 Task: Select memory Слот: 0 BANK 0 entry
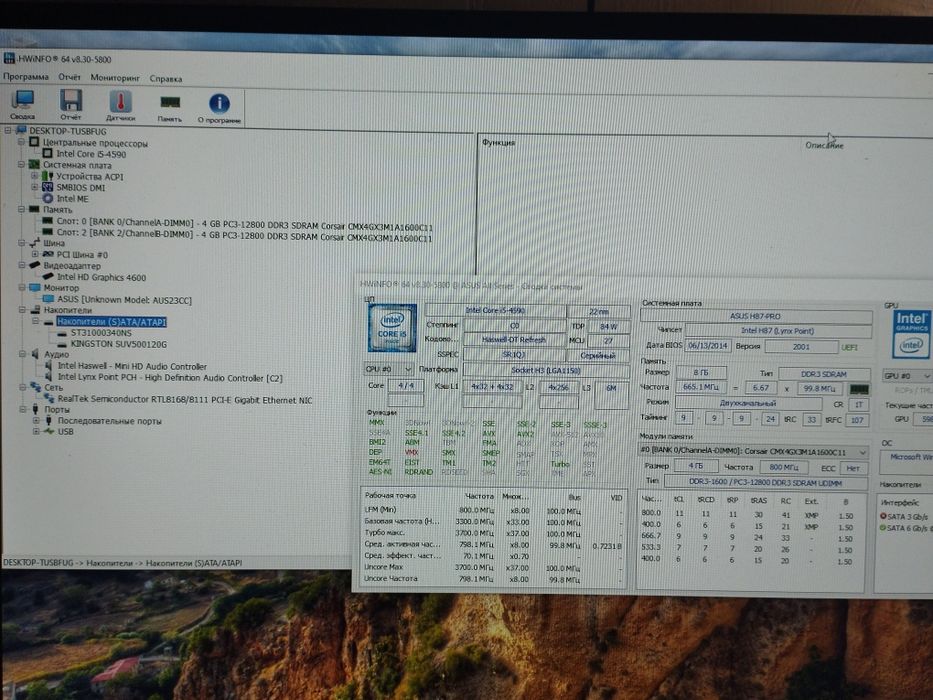pos(245,225)
